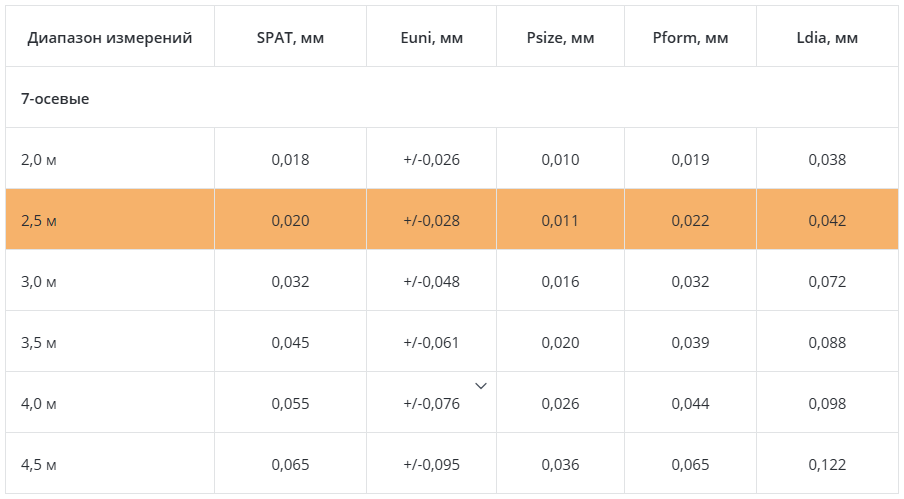
Task: Click the 'SPAT, мм' column header
Action: 290,38
